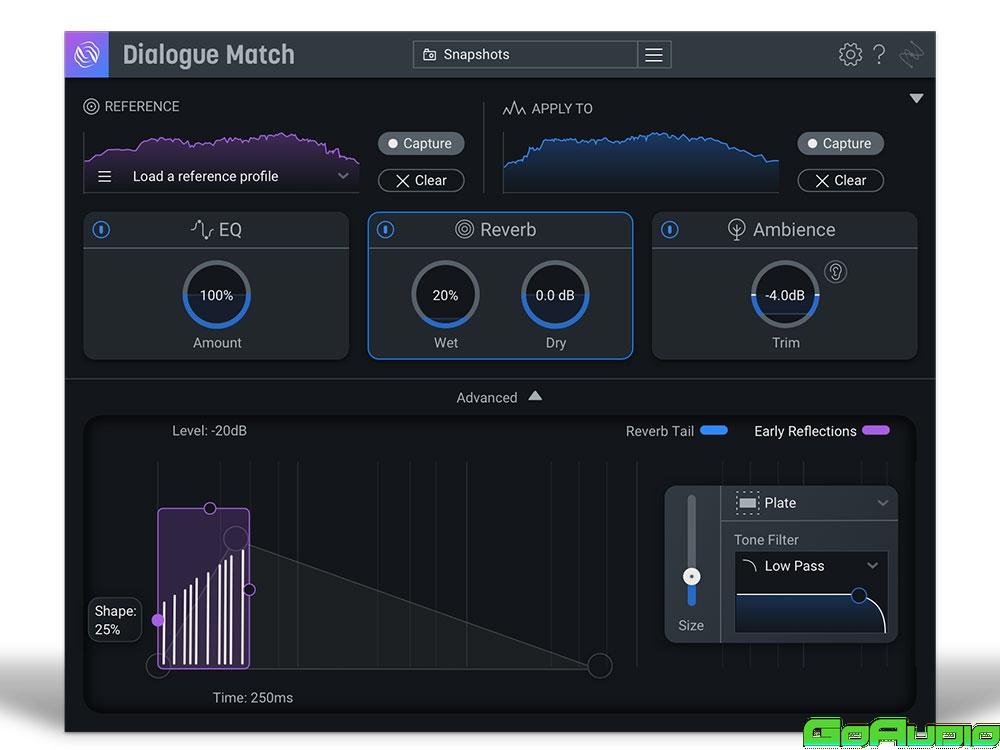Click the "Tone Filter" label
This screenshot has width=1000, height=750.
coord(766,540)
